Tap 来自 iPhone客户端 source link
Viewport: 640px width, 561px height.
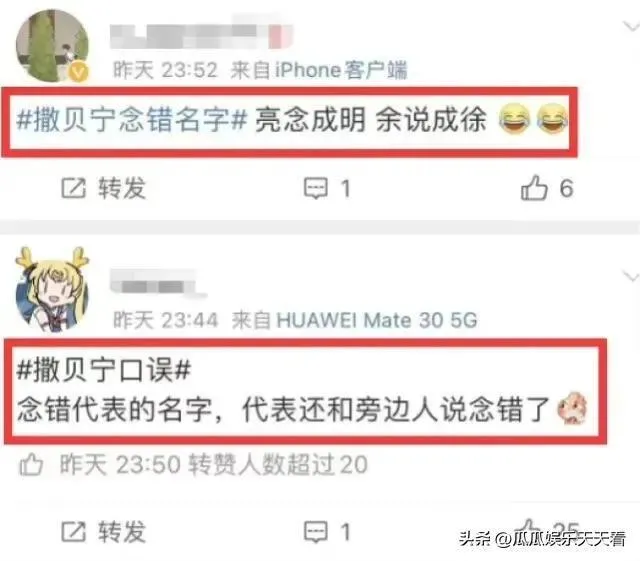(319, 70)
